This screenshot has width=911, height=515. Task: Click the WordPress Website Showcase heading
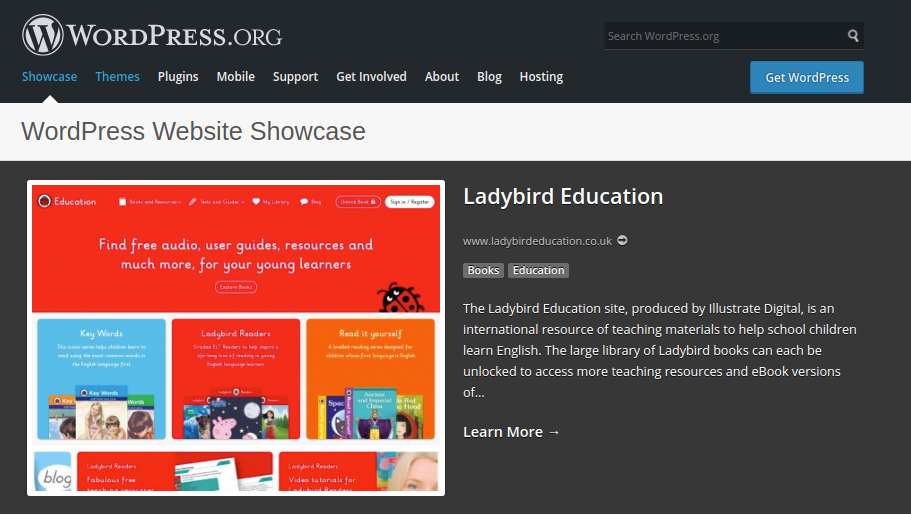point(193,131)
